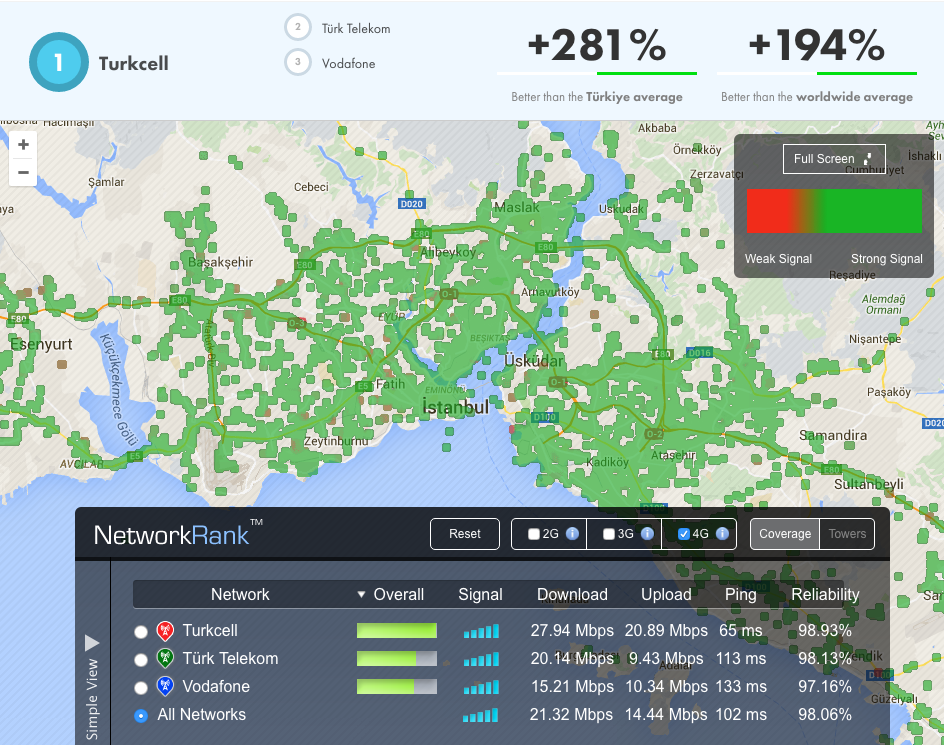This screenshot has height=745, width=944.
Task: Zoom in on the map
Action: pyautogui.click(x=23, y=145)
